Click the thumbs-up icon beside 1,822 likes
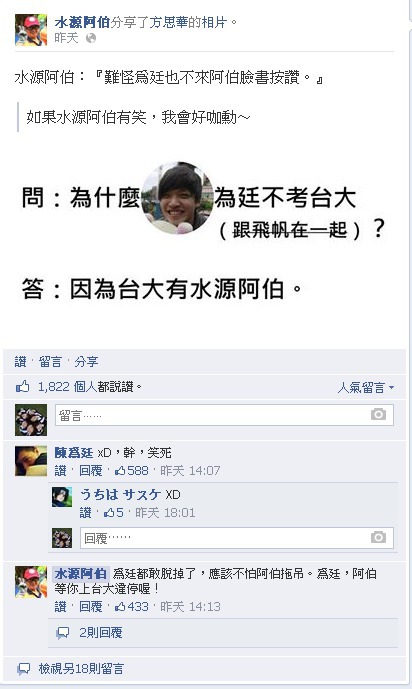This screenshot has width=412, height=689. 22,387
